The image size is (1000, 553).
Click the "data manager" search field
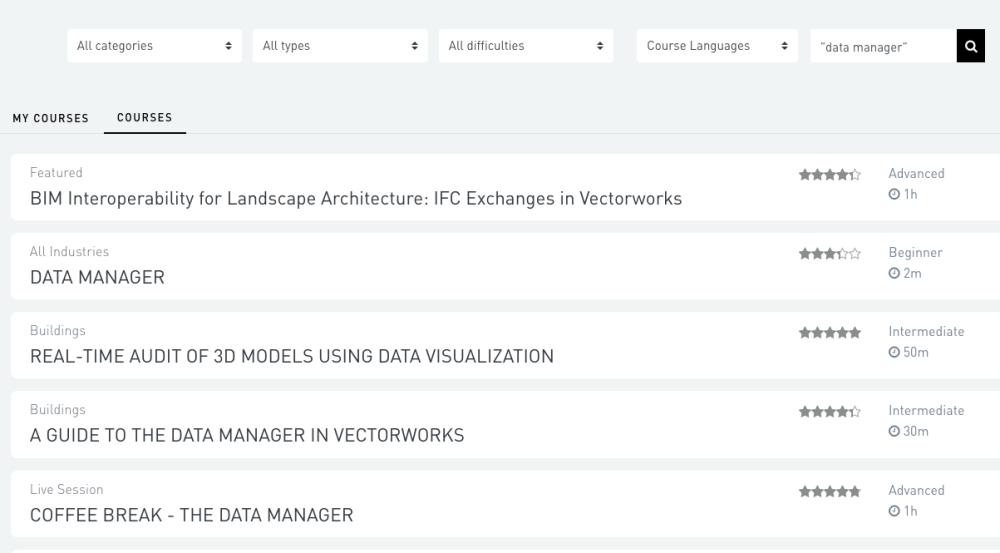(882, 46)
